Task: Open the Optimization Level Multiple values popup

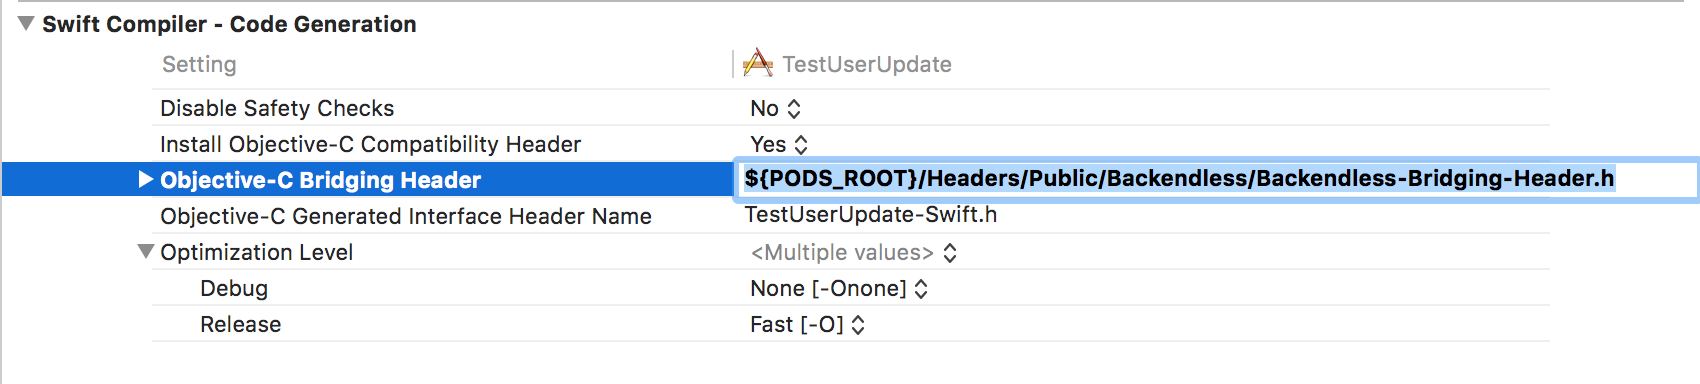Action: (853, 252)
